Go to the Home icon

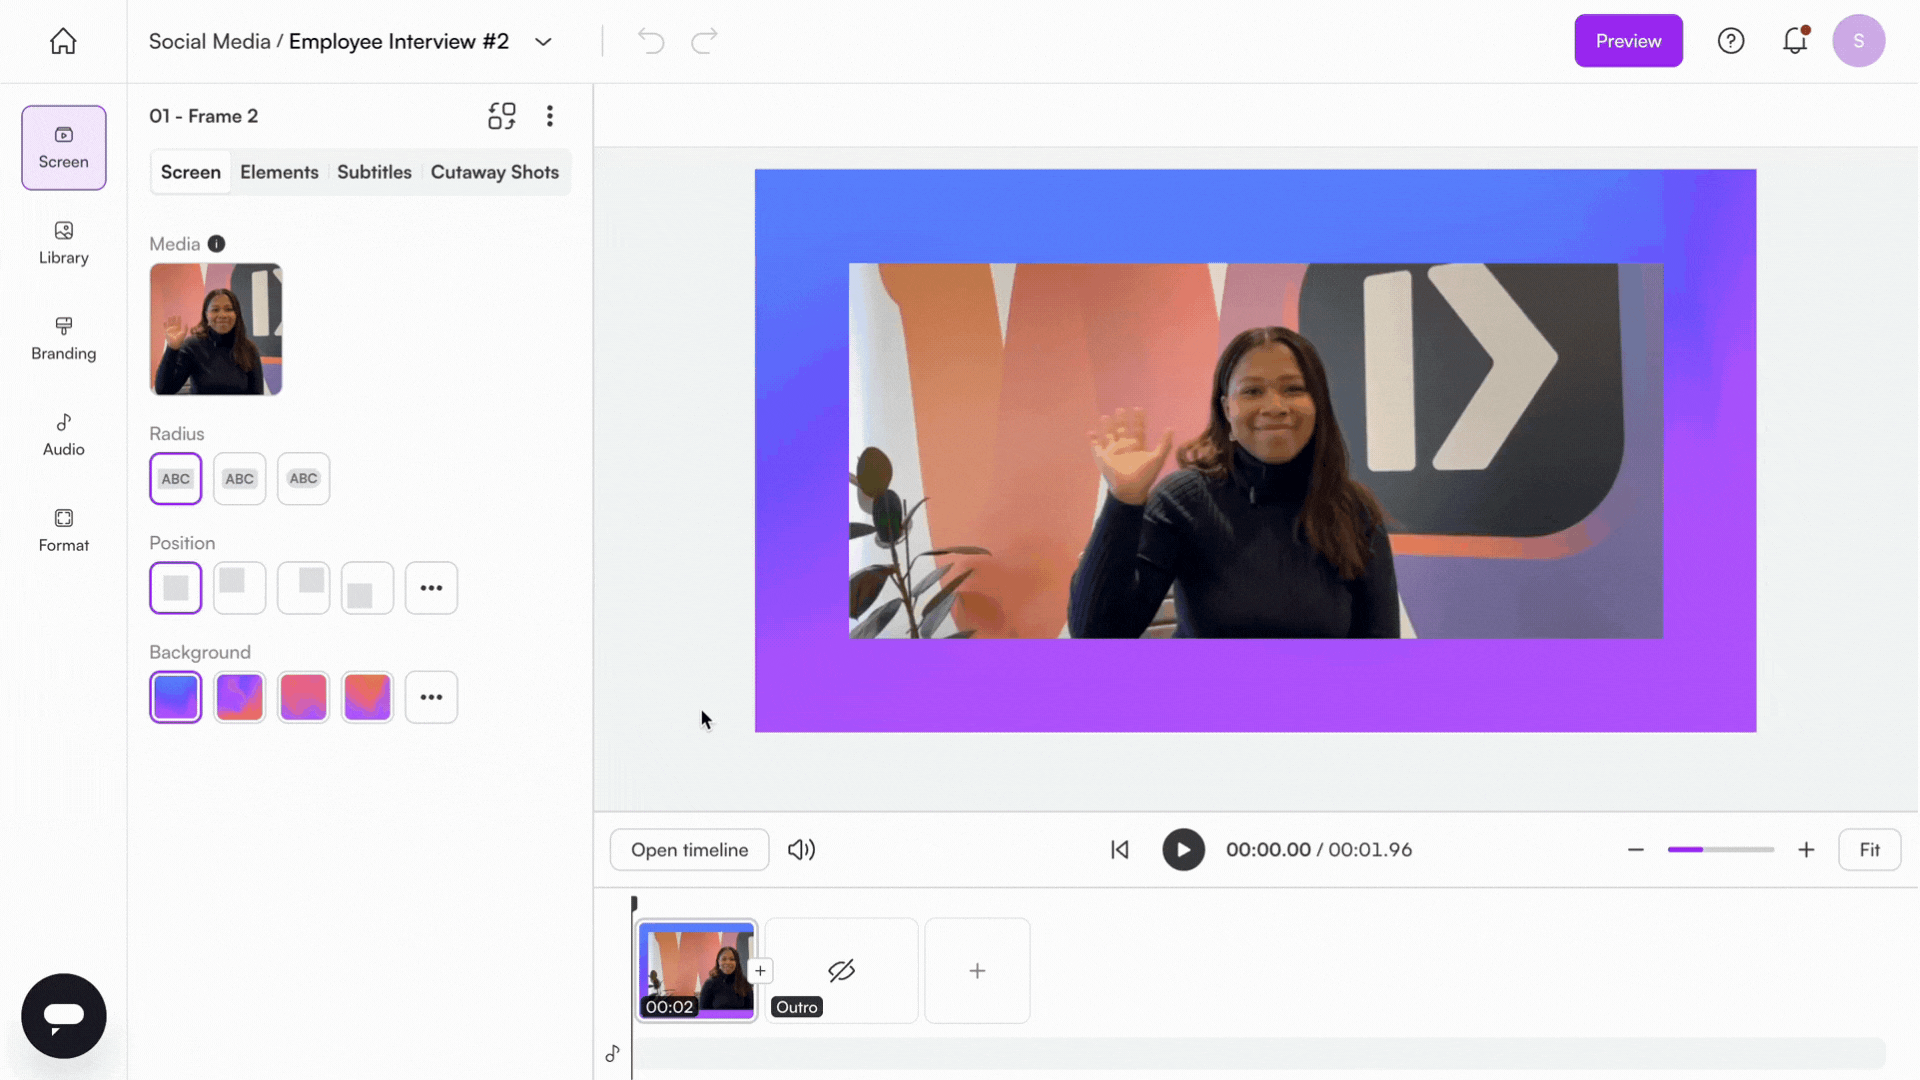click(63, 41)
